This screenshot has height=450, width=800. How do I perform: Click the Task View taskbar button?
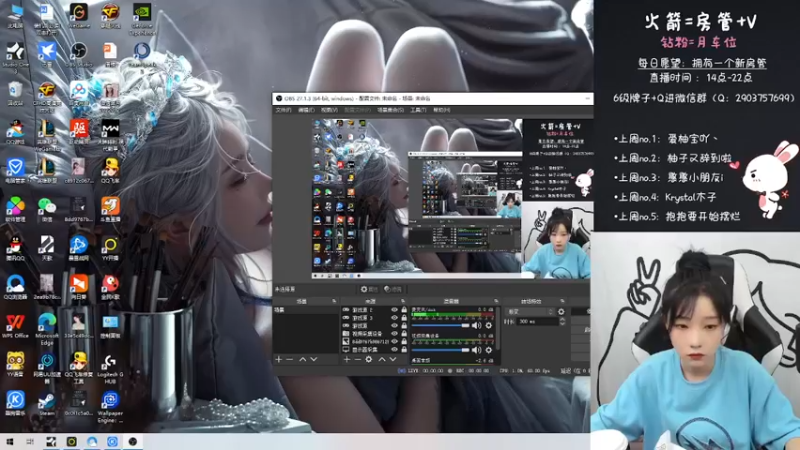click(x=30, y=441)
